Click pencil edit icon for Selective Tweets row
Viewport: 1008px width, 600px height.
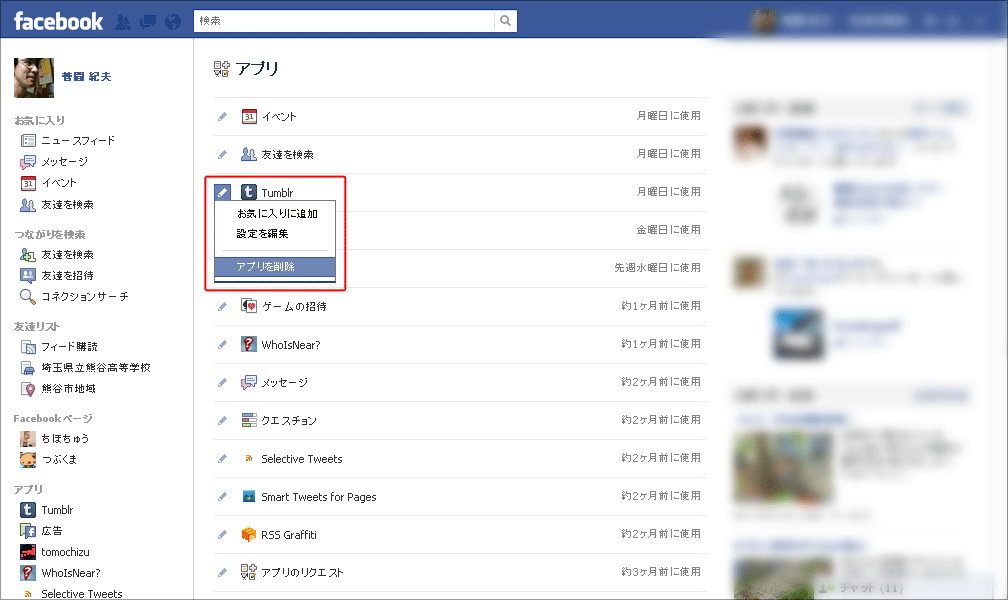click(222, 458)
